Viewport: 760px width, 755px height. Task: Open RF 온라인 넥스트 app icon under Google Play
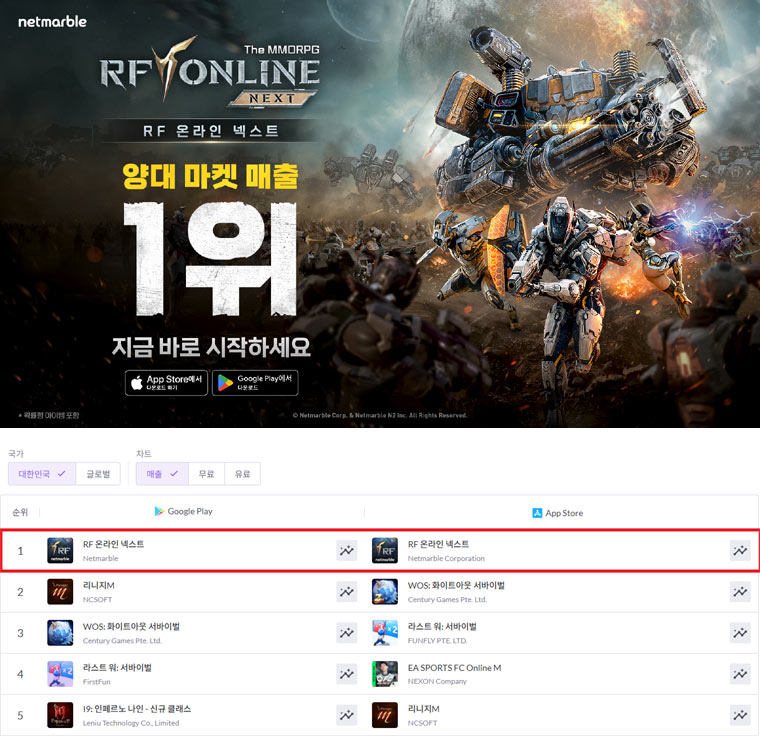click(x=60, y=551)
